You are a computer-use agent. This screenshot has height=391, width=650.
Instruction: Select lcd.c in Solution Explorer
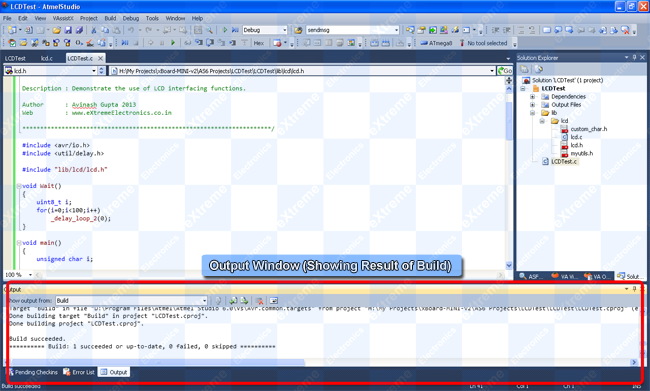point(576,137)
